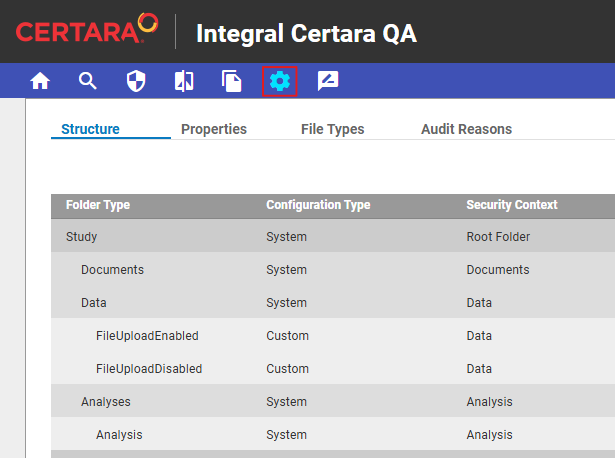
Task: Click the Security Context column header
Action: (x=512, y=205)
